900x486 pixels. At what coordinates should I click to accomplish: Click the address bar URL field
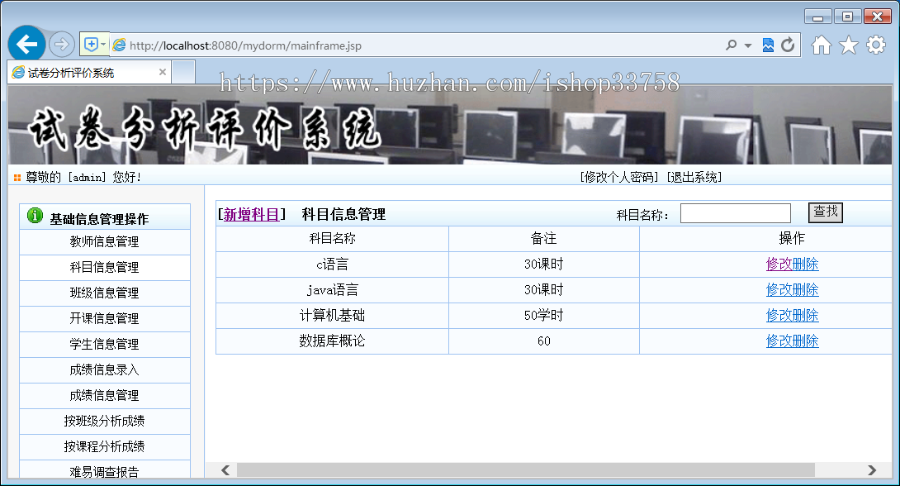tap(416, 45)
